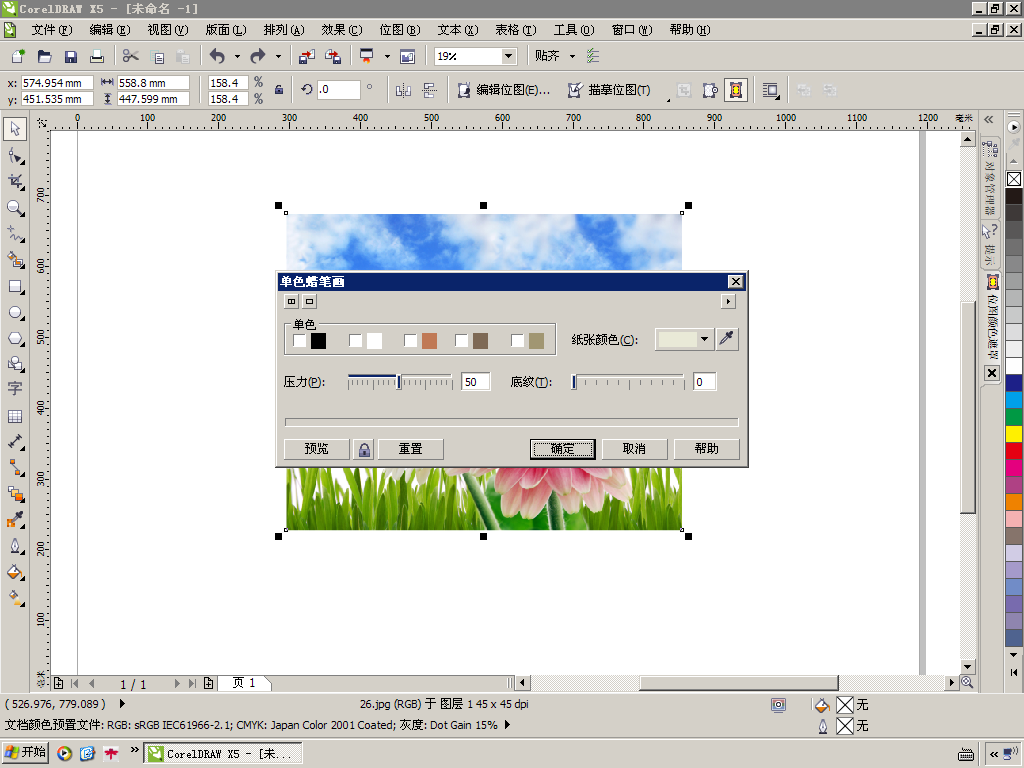
Task: Open the 文本 menu
Action: click(458, 29)
